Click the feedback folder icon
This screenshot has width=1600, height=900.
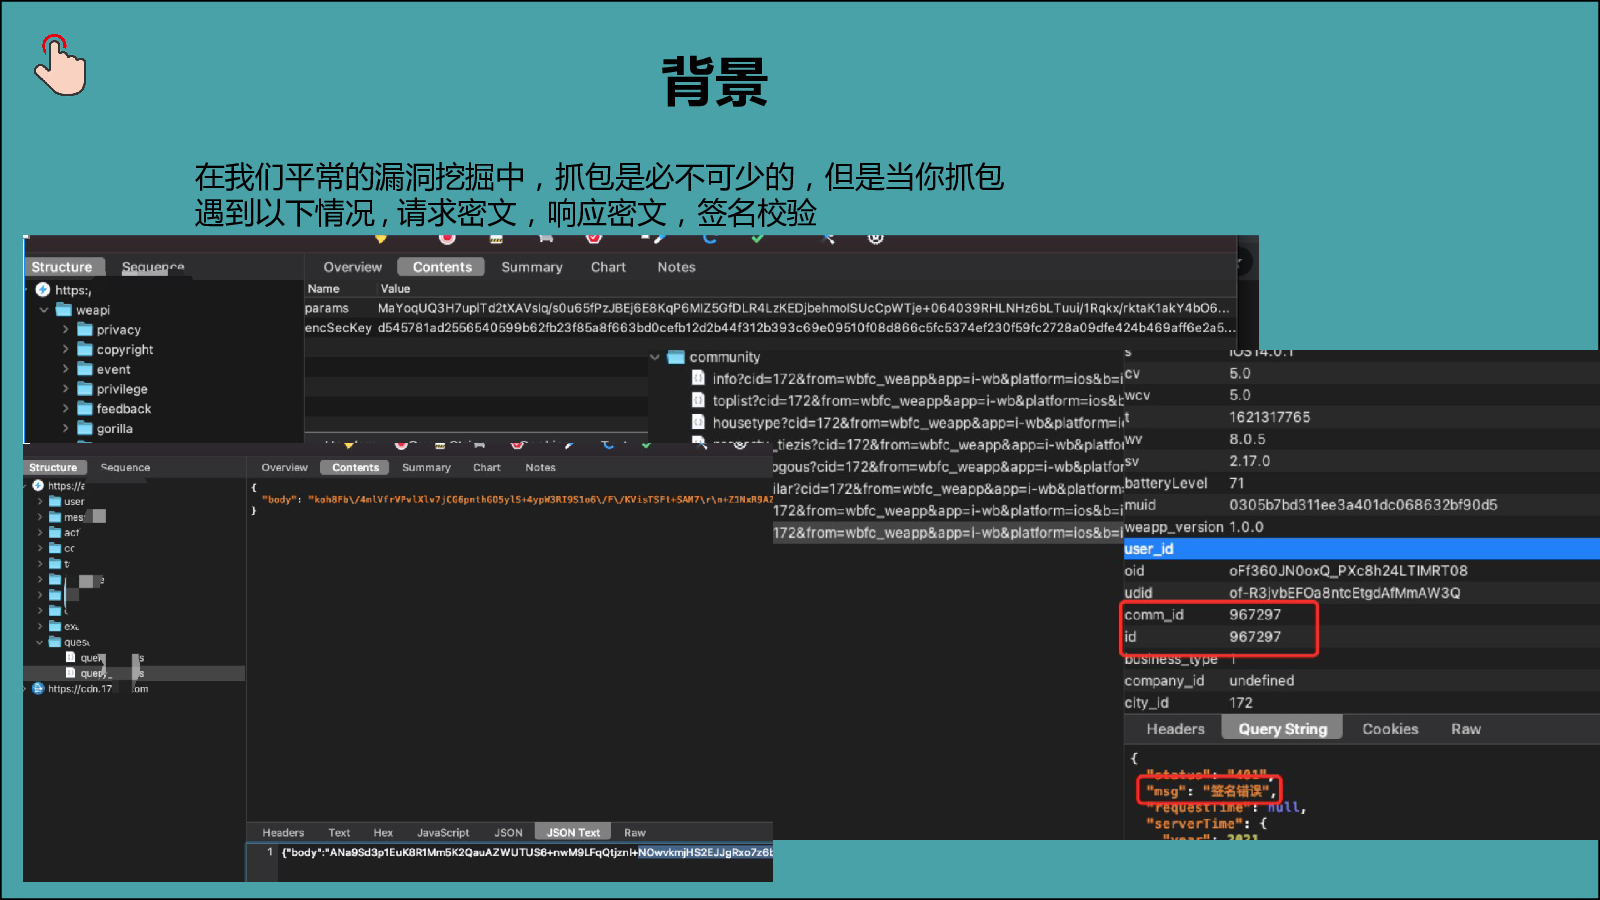tap(85, 409)
